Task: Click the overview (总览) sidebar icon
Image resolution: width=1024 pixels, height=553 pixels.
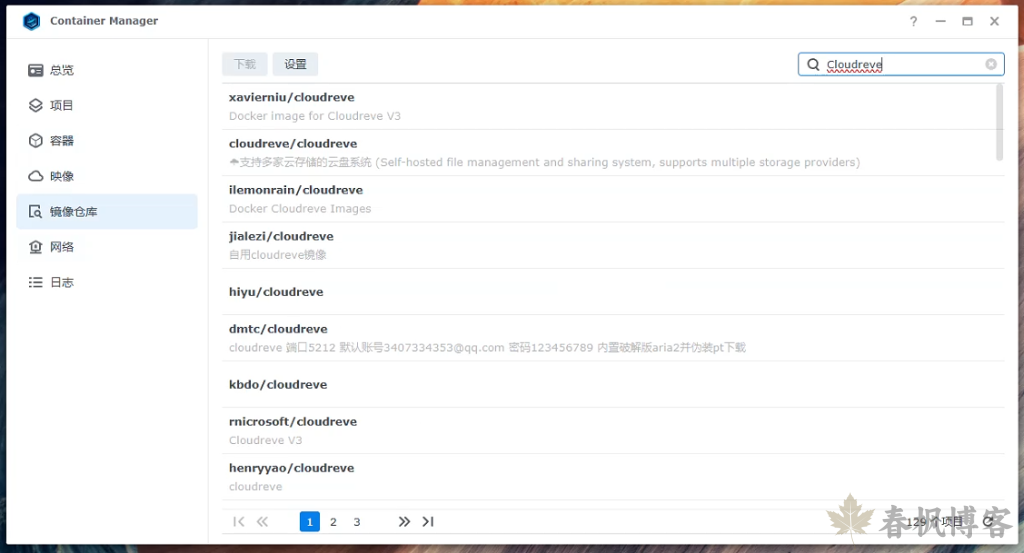Action: point(35,70)
